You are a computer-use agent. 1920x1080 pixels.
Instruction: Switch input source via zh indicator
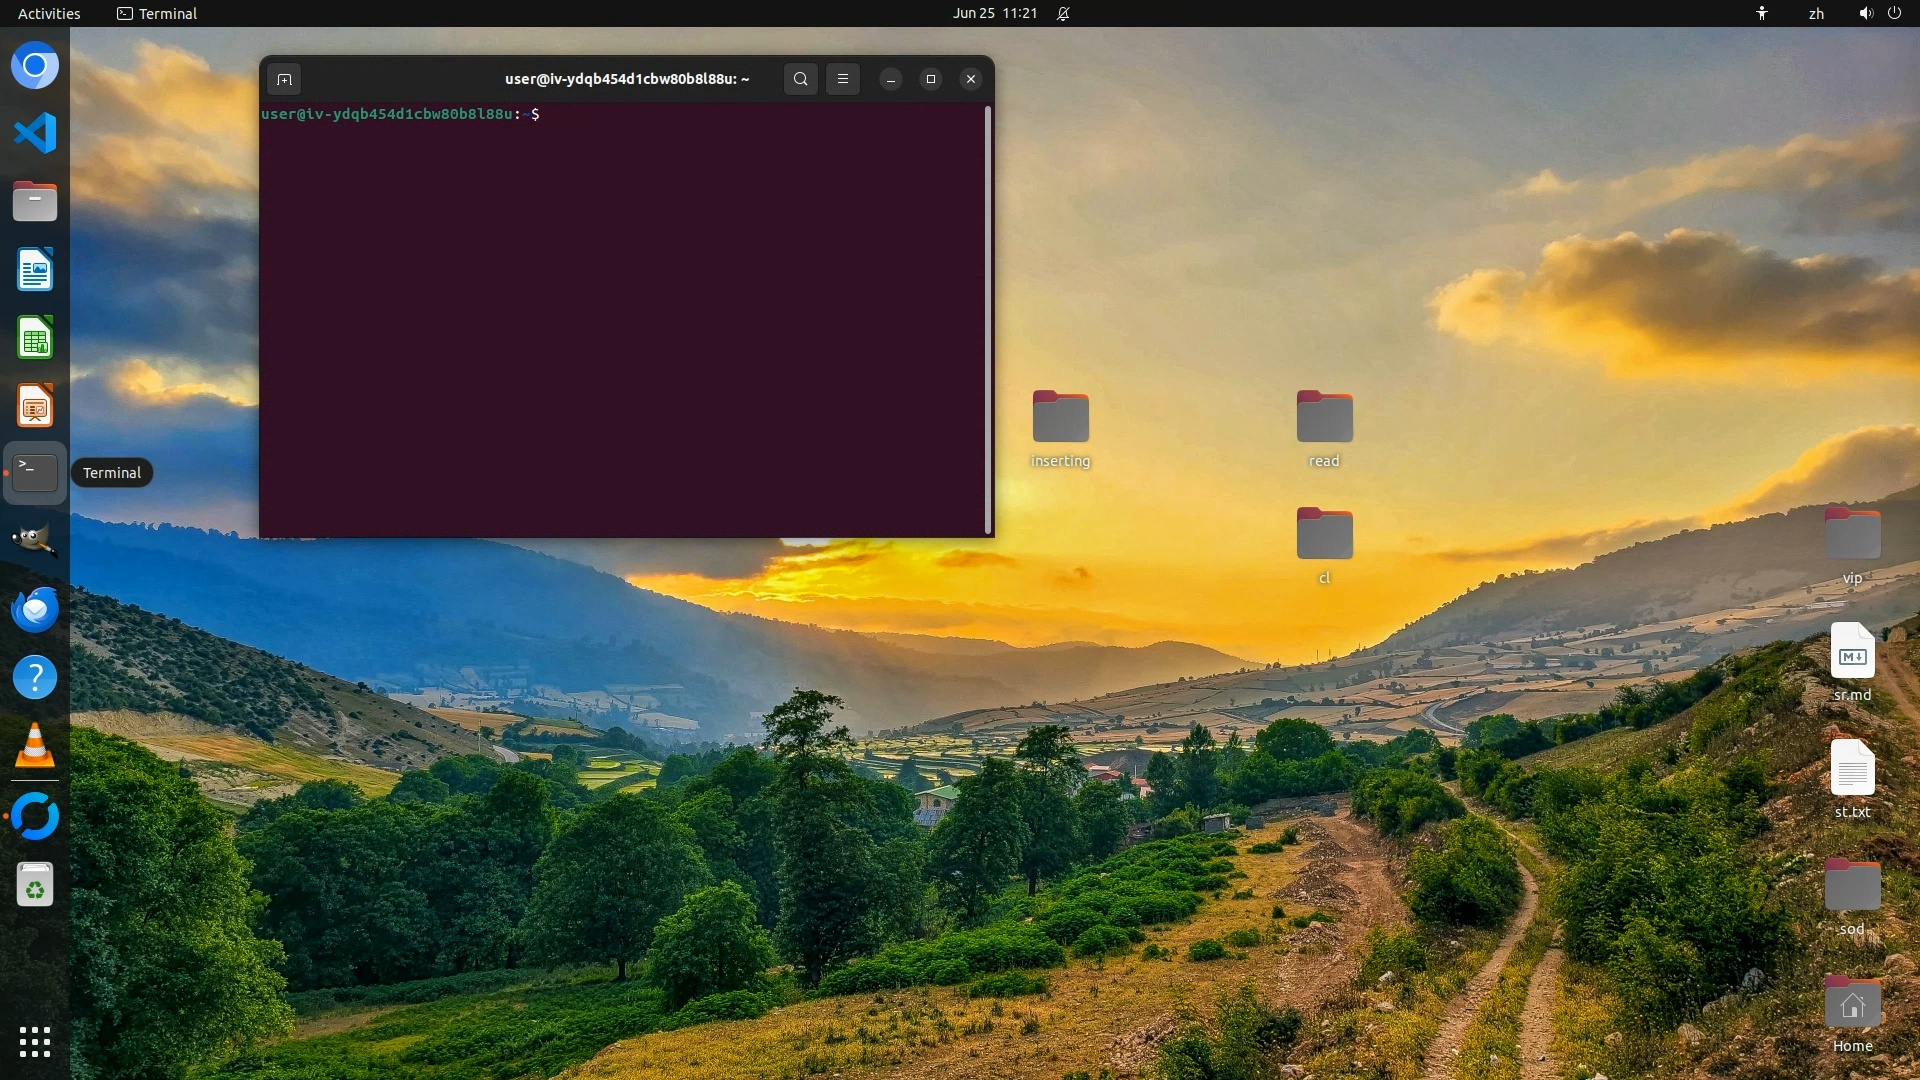click(1816, 13)
